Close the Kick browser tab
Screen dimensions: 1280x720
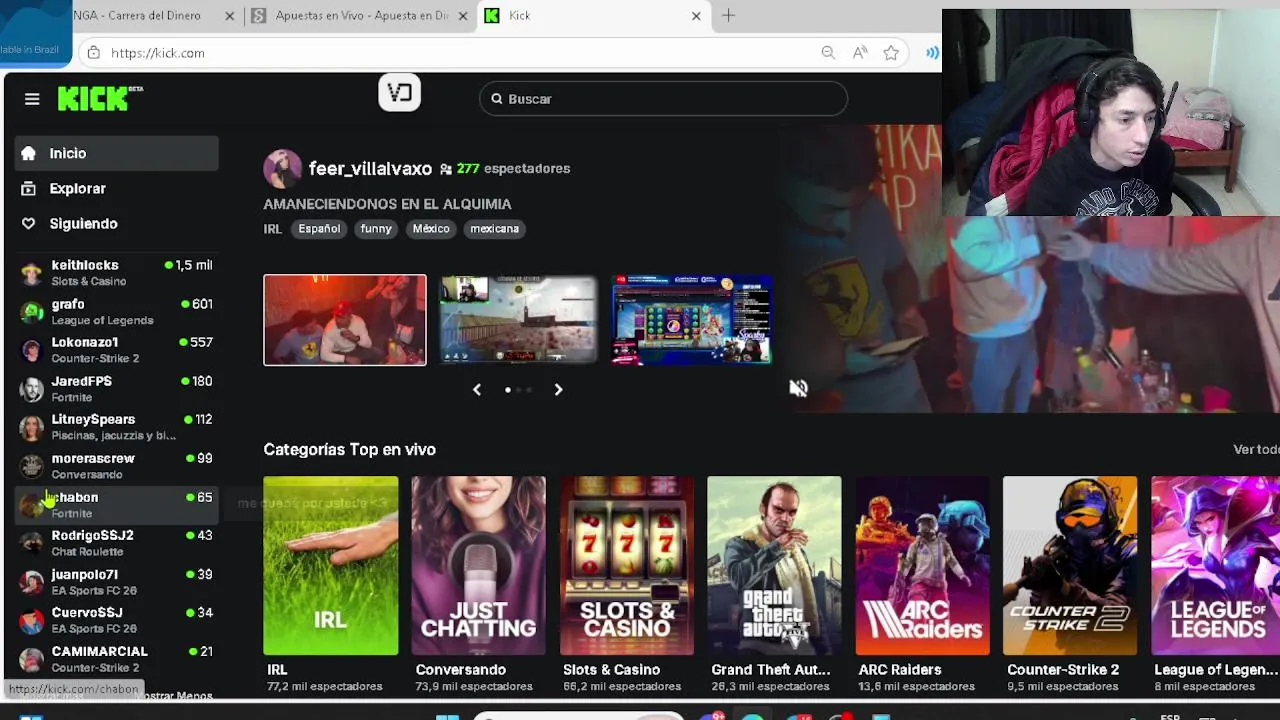pos(696,16)
